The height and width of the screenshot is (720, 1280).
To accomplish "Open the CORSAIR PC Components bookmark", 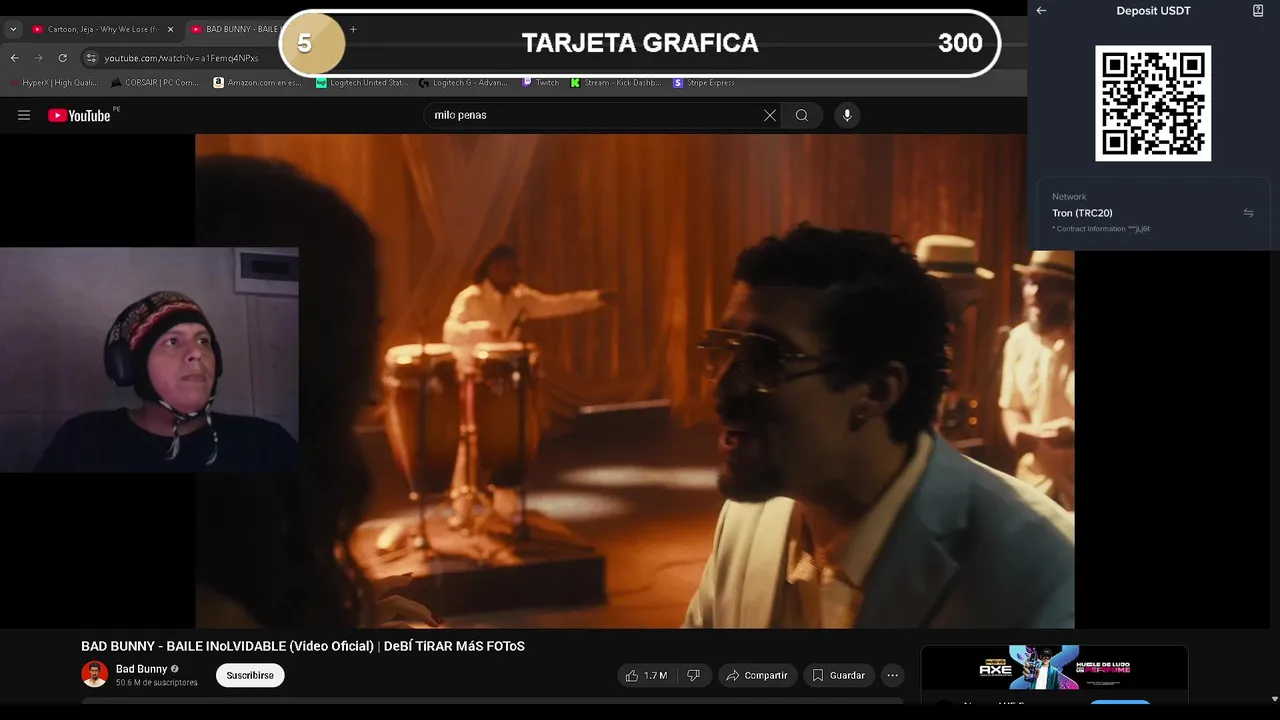I will [x=154, y=83].
